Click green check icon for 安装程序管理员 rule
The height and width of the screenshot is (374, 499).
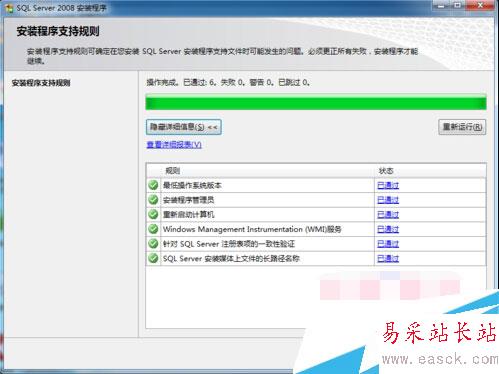tap(153, 200)
